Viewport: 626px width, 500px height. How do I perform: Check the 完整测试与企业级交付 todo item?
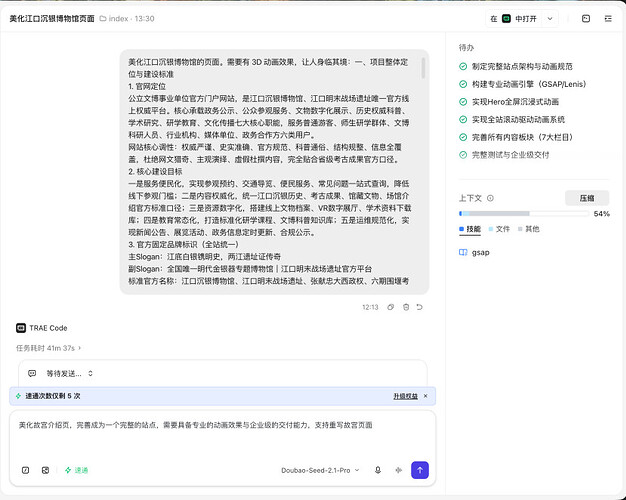click(504, 155)
